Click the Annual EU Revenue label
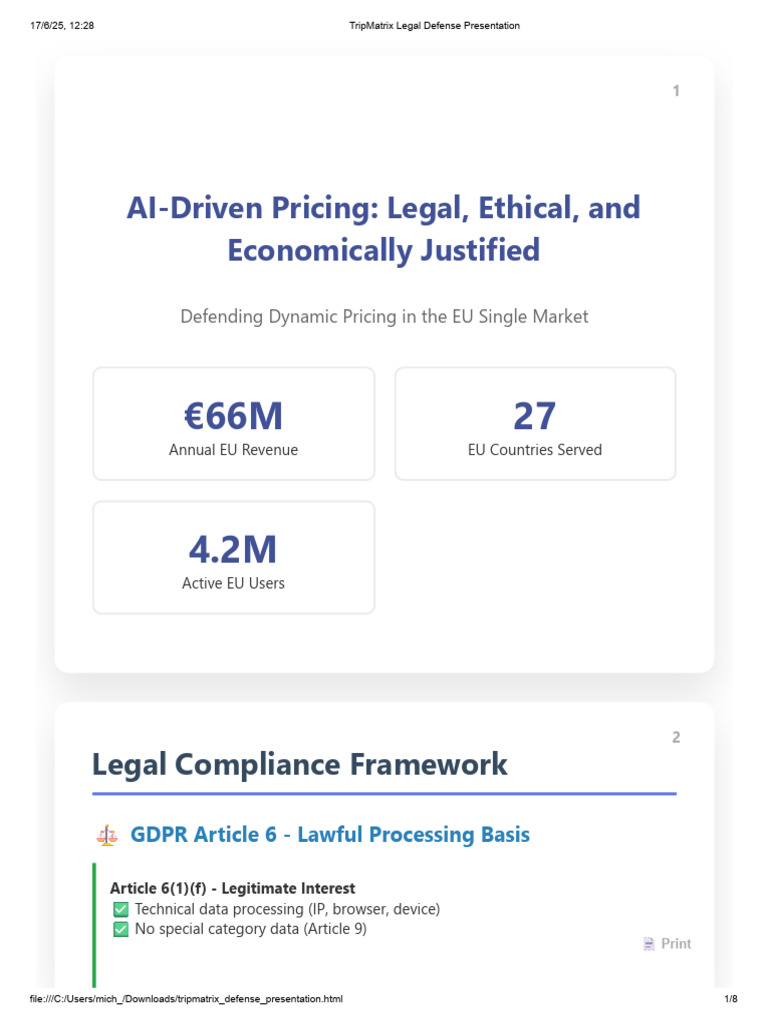The height and width of the screenshot is (1024, 768). click(x=233, y=450)
